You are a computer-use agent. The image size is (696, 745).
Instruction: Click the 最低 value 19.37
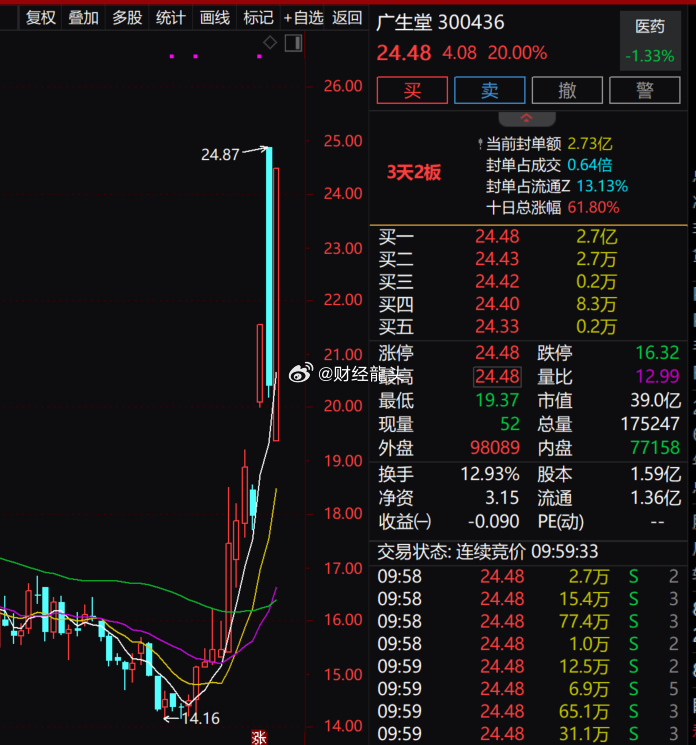(x=497, y=400)
